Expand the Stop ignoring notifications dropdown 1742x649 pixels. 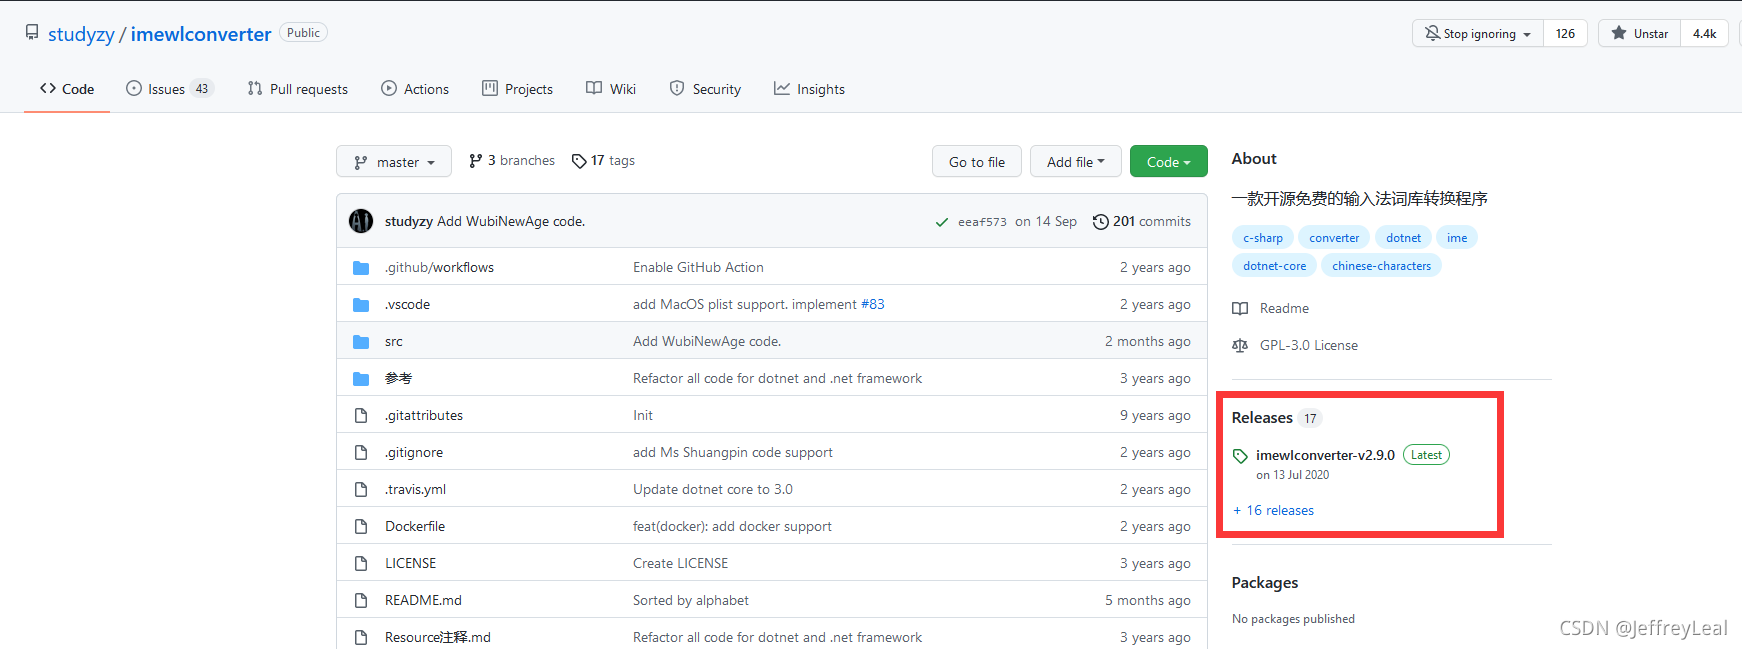point(1478,34)
